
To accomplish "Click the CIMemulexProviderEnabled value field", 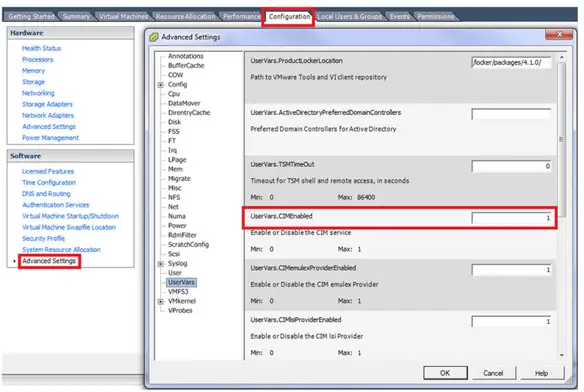I will pos(511,269).
